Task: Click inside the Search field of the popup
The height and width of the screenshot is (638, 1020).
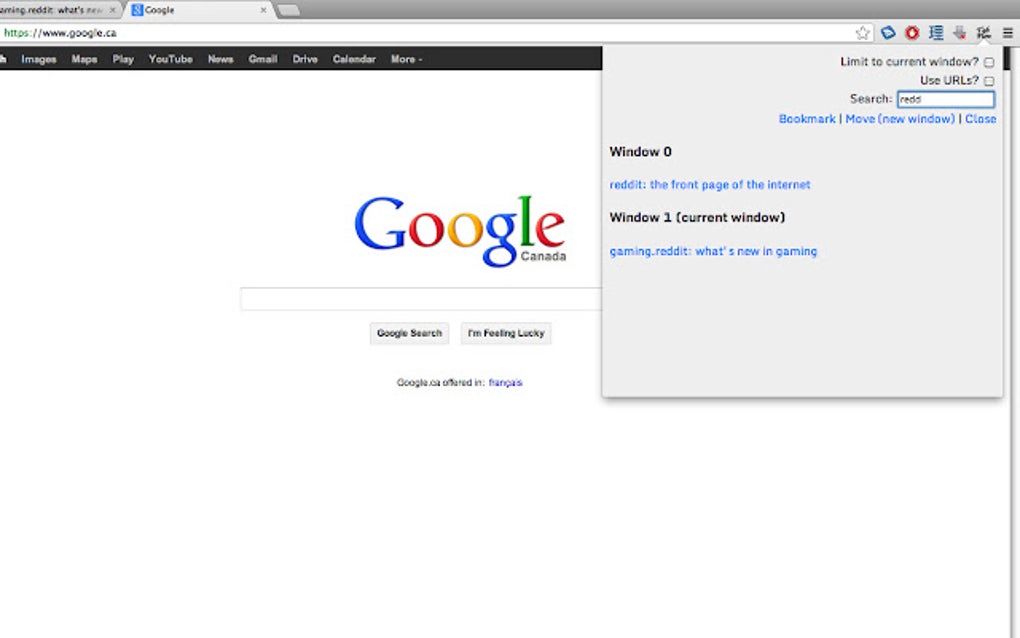Action: (x=944, y=99)
